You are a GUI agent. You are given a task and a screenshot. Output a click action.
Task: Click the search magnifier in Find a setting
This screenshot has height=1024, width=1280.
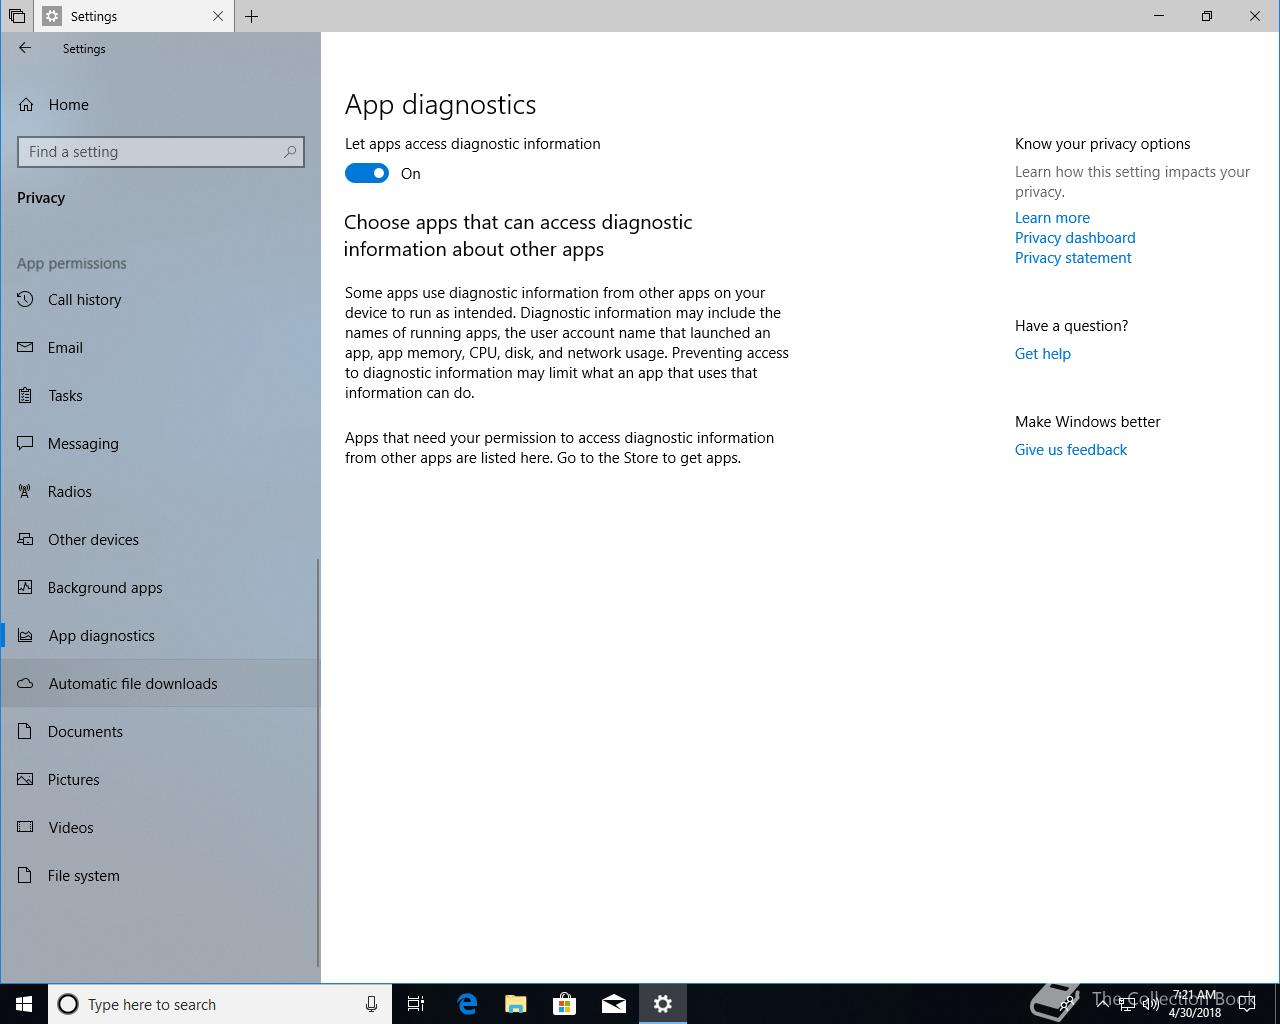(290, 152)
